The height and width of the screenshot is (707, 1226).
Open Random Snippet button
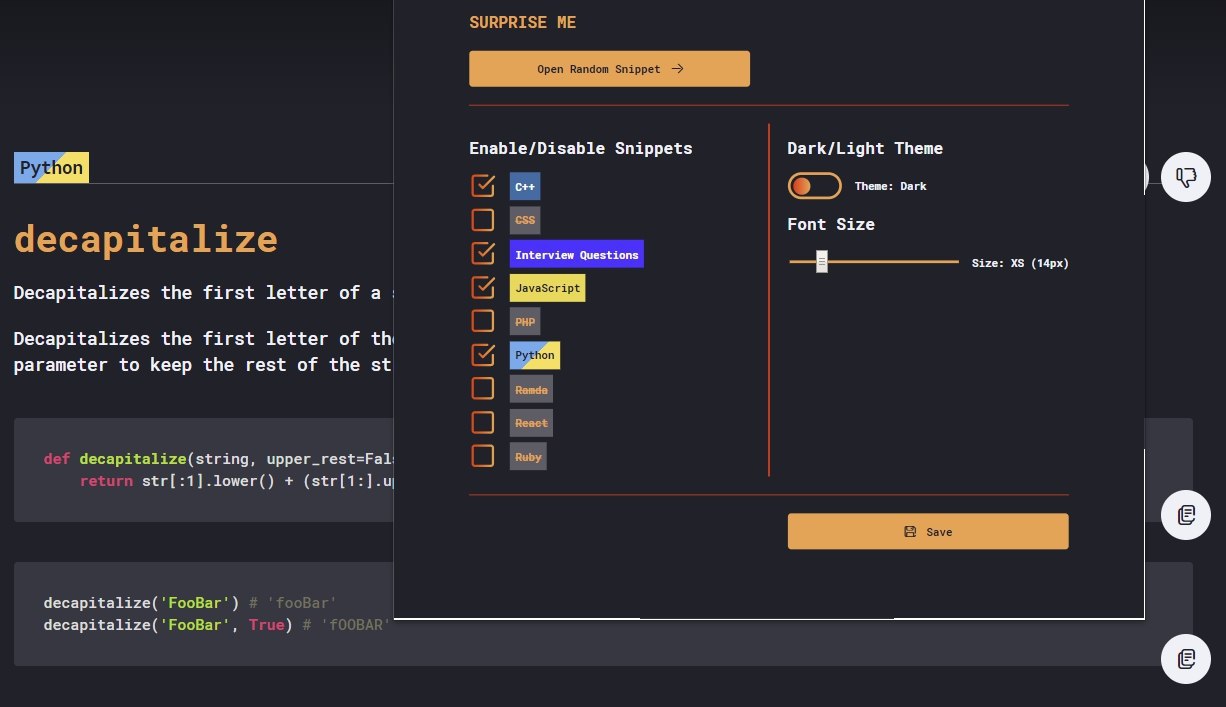(x=609, y=69)
